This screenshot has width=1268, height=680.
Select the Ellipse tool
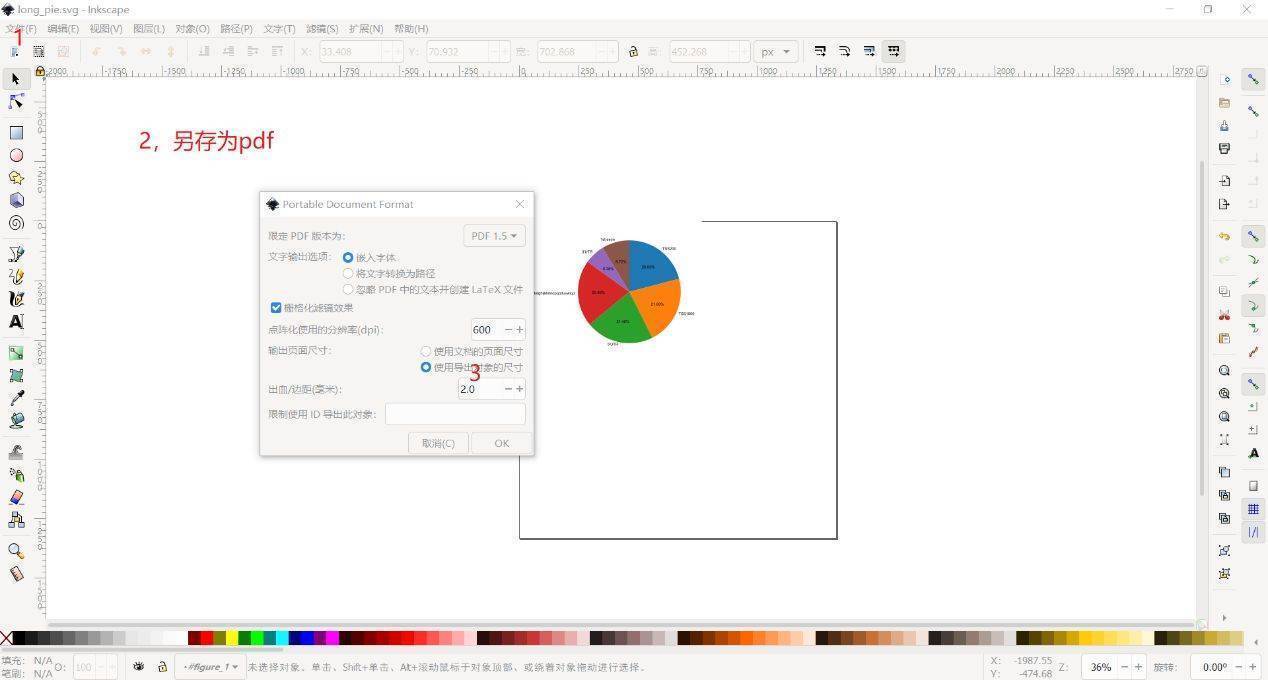[x=16, y=155]
